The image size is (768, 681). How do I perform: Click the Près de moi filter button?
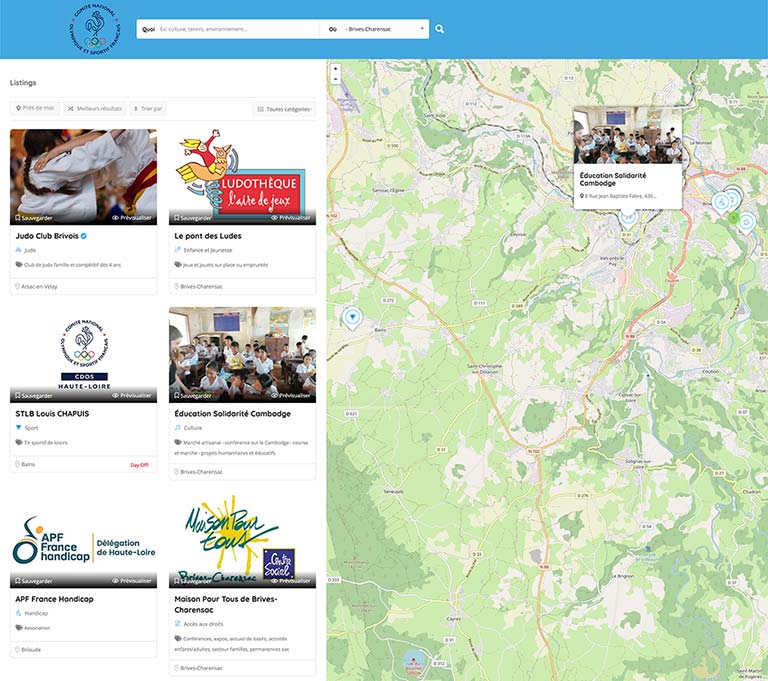(x=35, y=108)
